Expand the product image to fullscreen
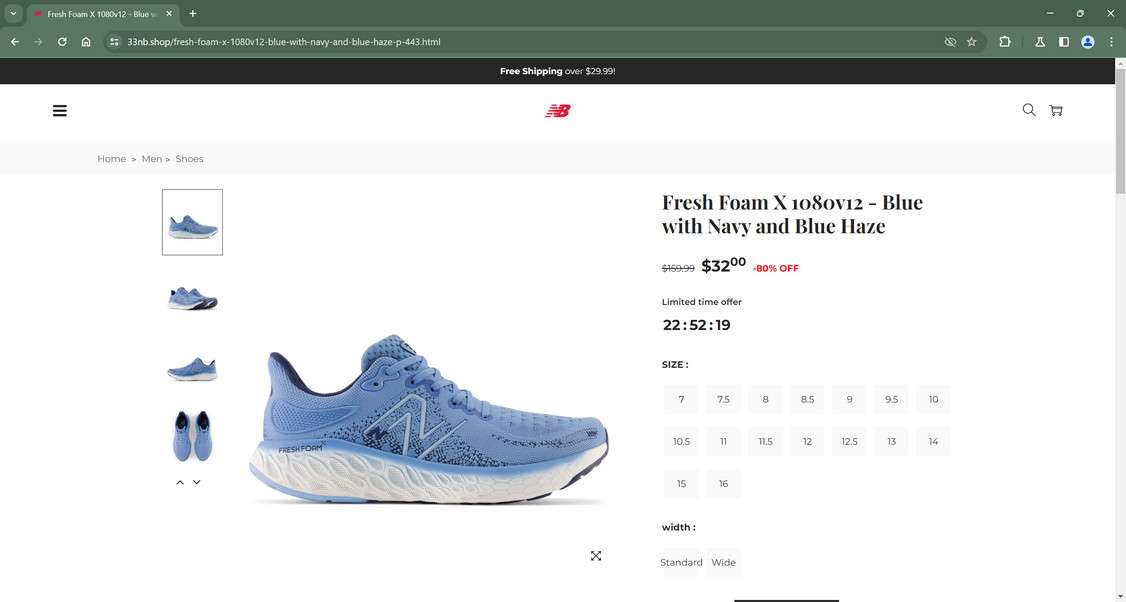This screenshot has width=1126, height=602. tap(596, 556)
